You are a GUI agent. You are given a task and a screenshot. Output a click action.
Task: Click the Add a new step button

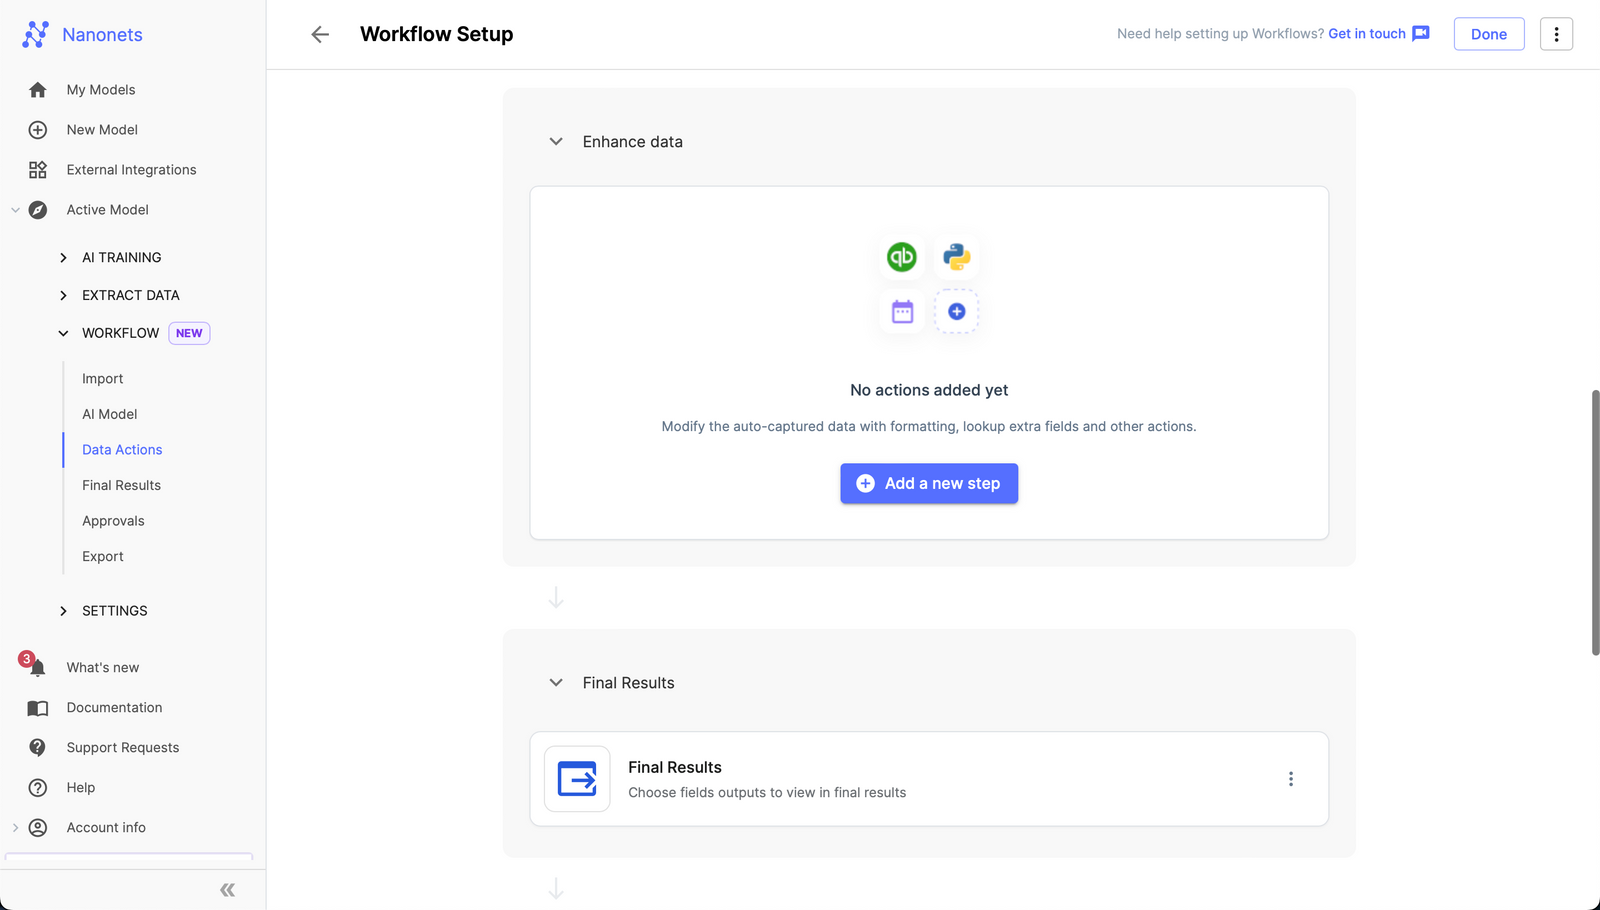pyautogui.click(x=928, y=484)
